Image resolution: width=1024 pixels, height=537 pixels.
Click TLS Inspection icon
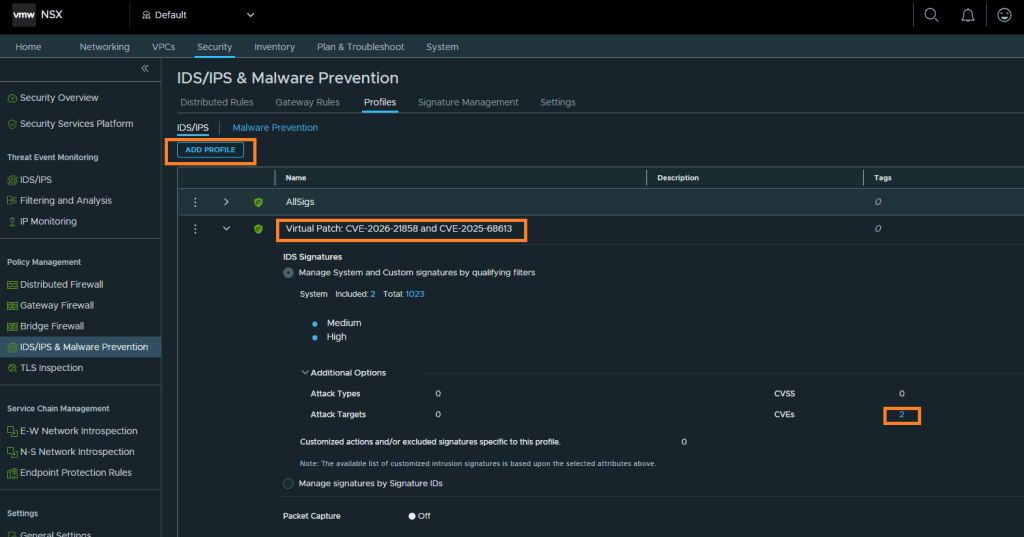(x=12, y=368)
